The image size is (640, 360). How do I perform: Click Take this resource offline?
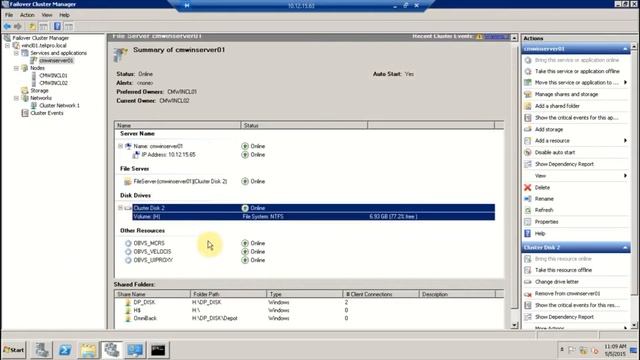click(563, 270)
